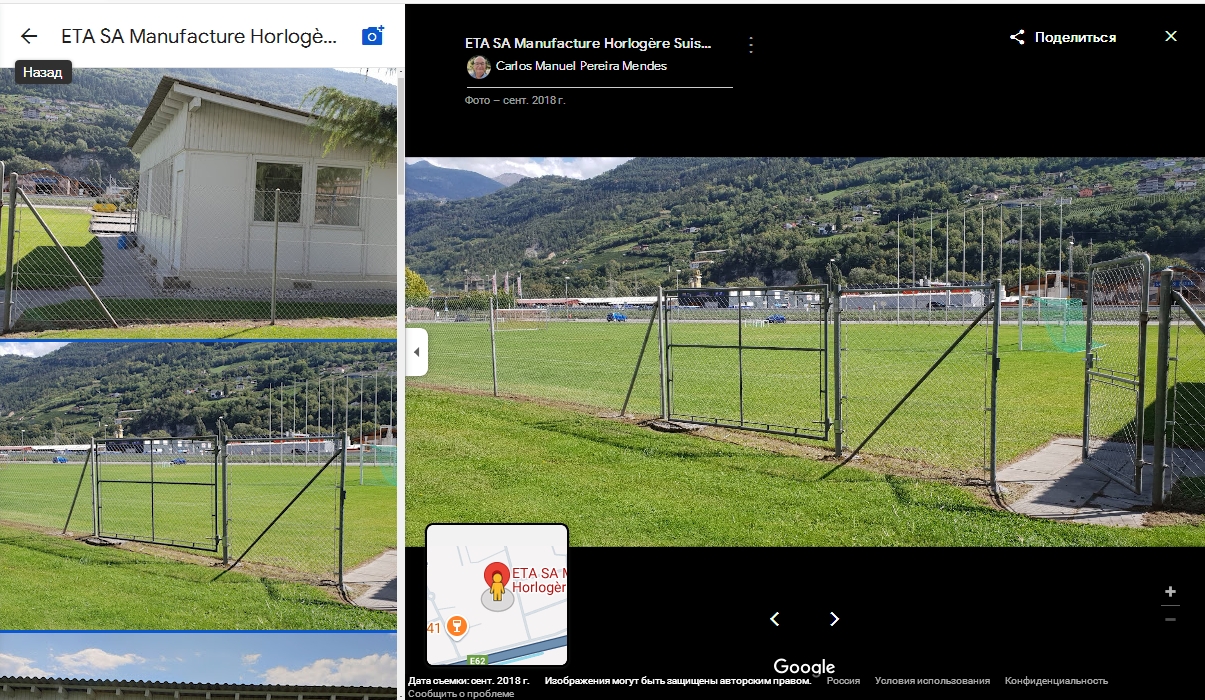Image resolution: width=1205 pixels, height=700 pixels.
Task: Click the Google logo at bottom
Action: (804, 667)
